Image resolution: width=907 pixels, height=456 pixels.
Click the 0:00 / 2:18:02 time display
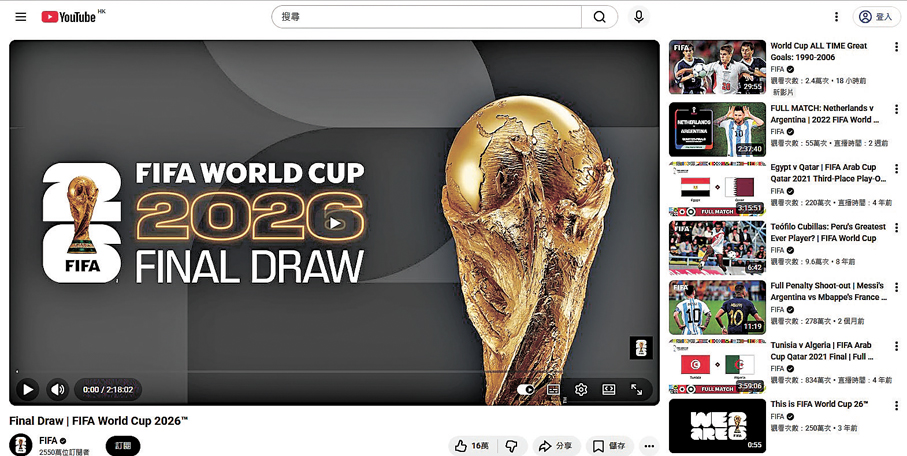[x=108, y=389]
